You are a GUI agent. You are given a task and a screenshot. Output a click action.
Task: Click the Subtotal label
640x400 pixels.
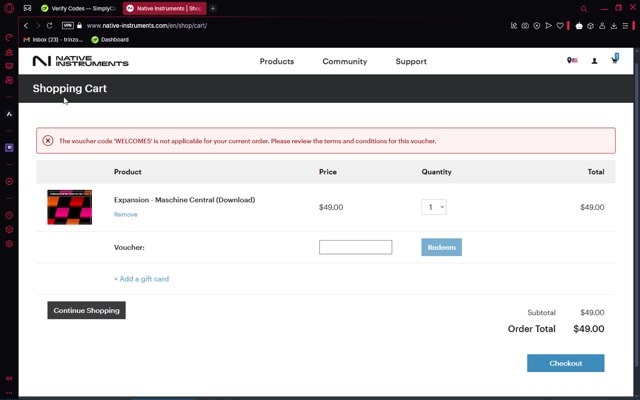coord(541,312)
